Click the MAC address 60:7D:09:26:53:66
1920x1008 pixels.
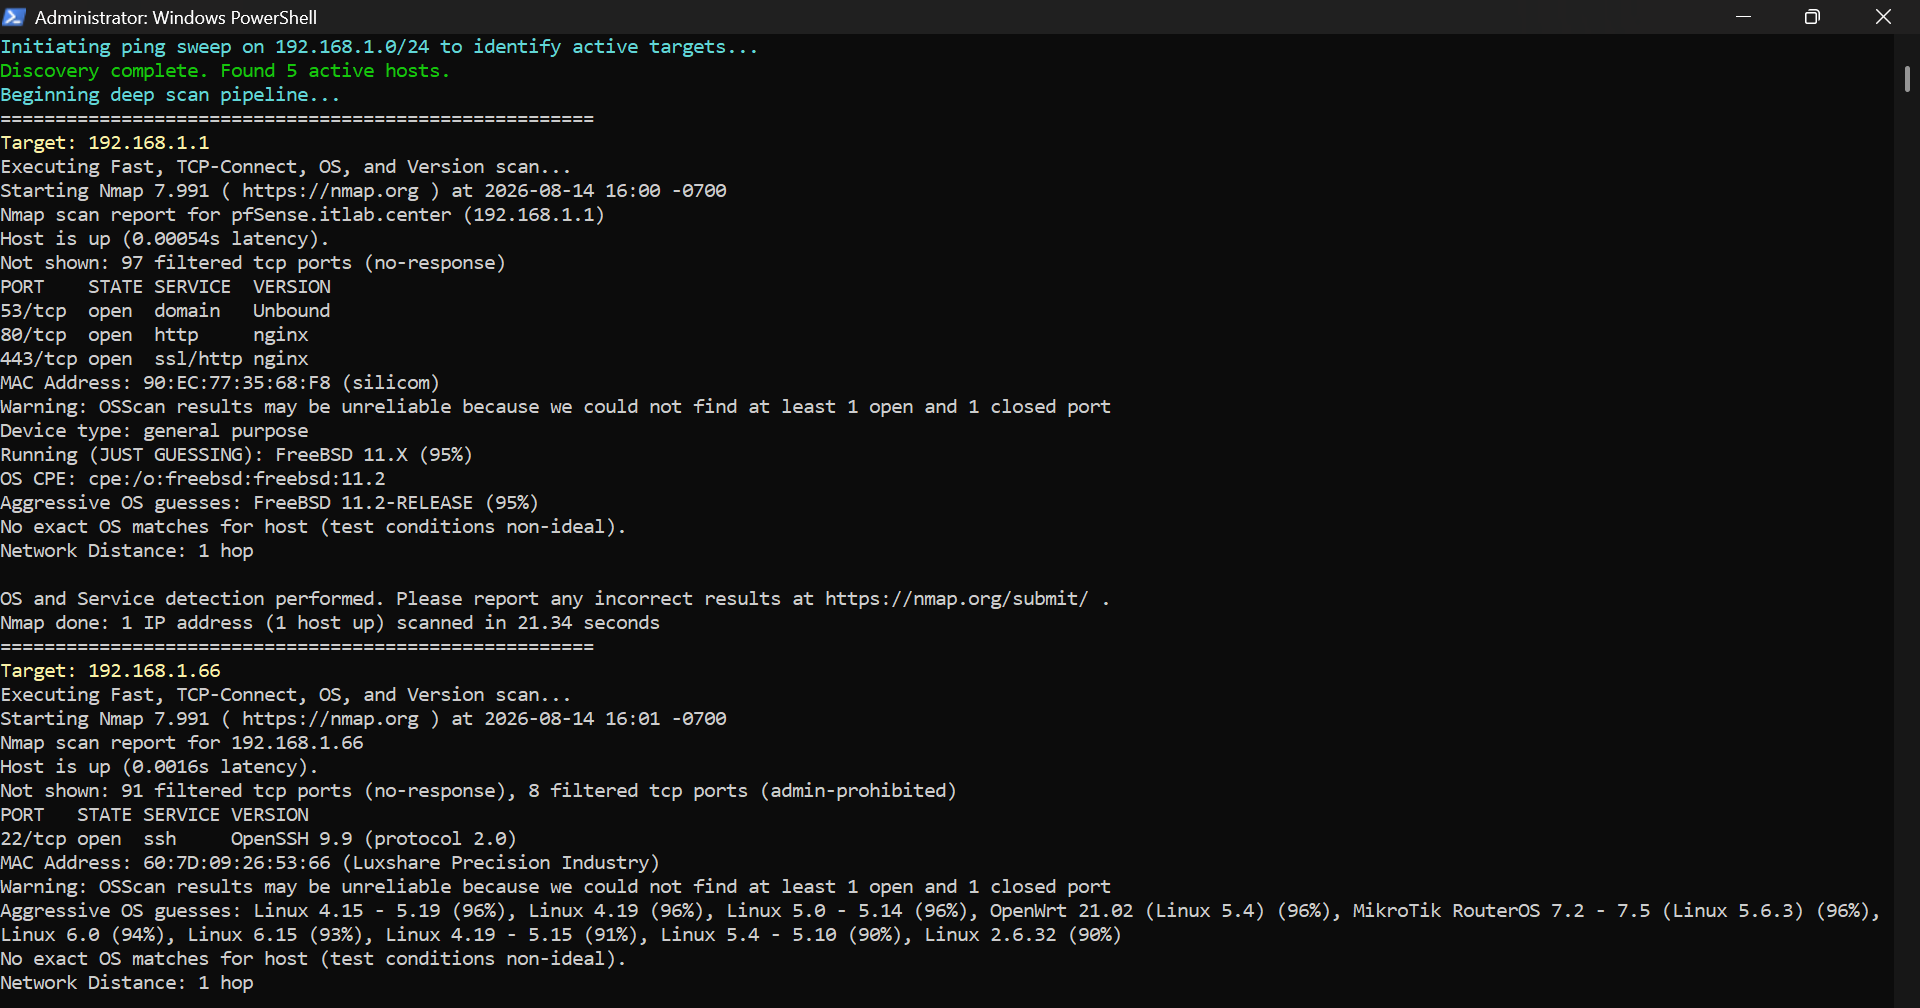(236, 863)
